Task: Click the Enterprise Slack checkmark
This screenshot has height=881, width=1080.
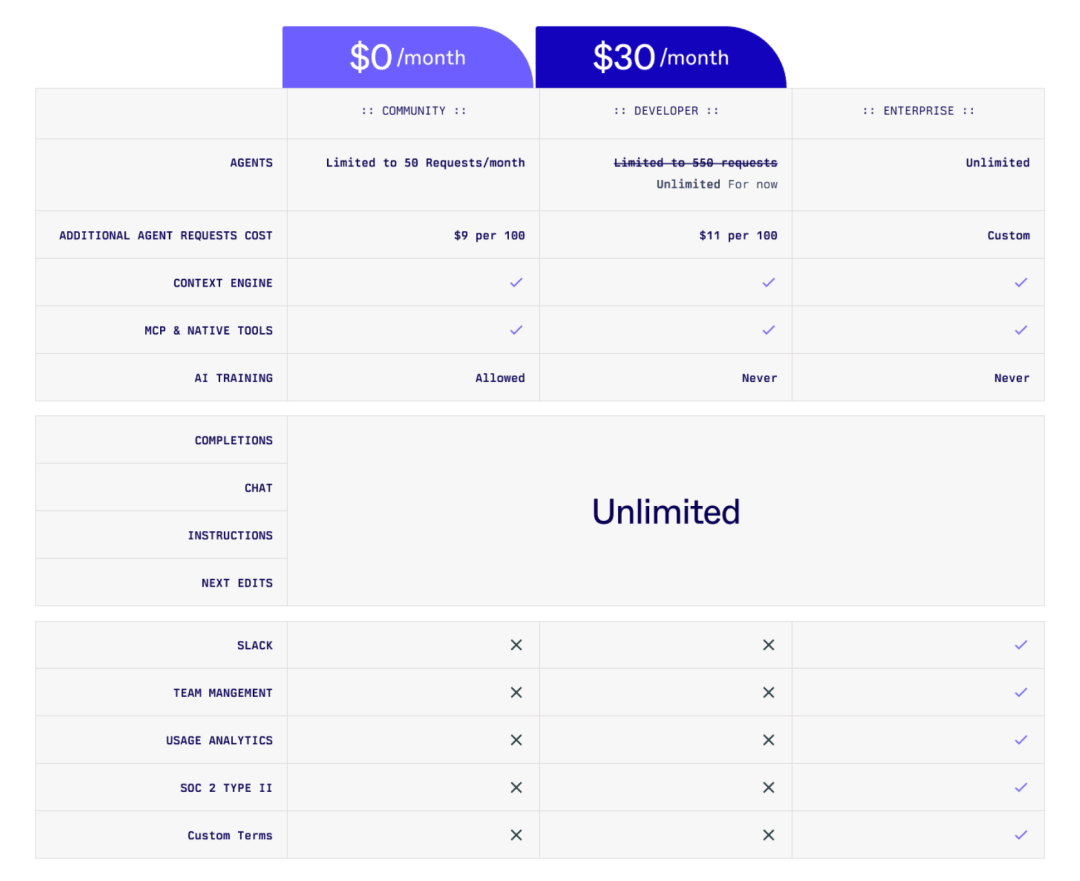Action: click(1020, 645)
